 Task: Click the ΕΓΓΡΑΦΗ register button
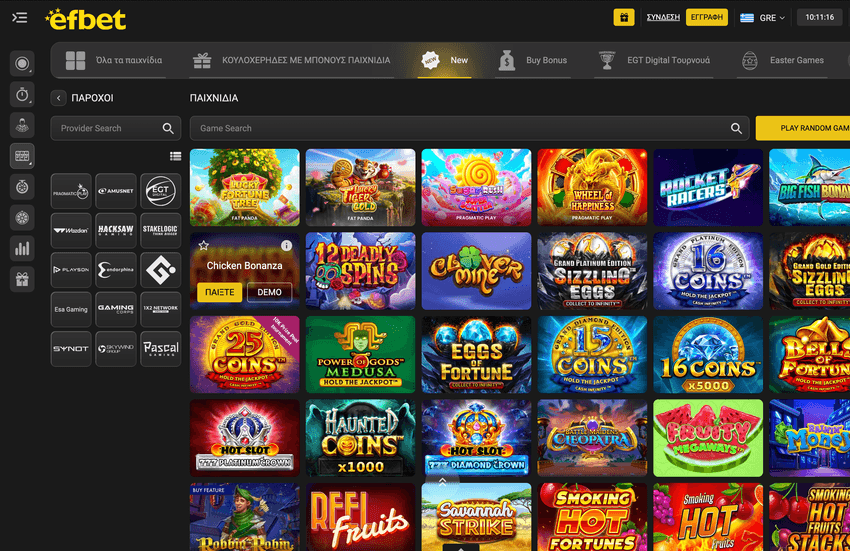[x=707, y=17]
